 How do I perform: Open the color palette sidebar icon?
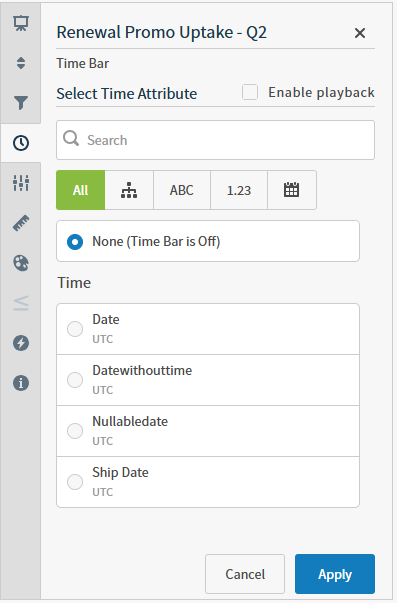pos(21,263)
